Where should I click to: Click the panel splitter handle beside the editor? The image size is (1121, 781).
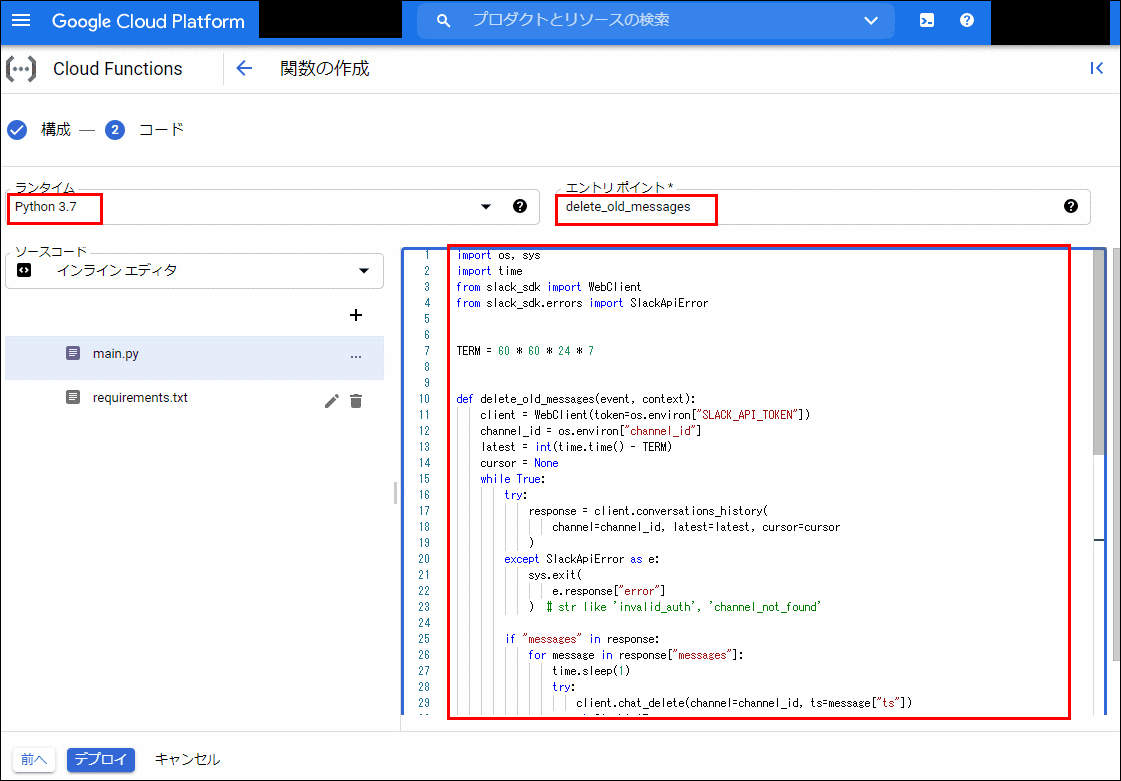pyautogui.click(x=395, y=493)
